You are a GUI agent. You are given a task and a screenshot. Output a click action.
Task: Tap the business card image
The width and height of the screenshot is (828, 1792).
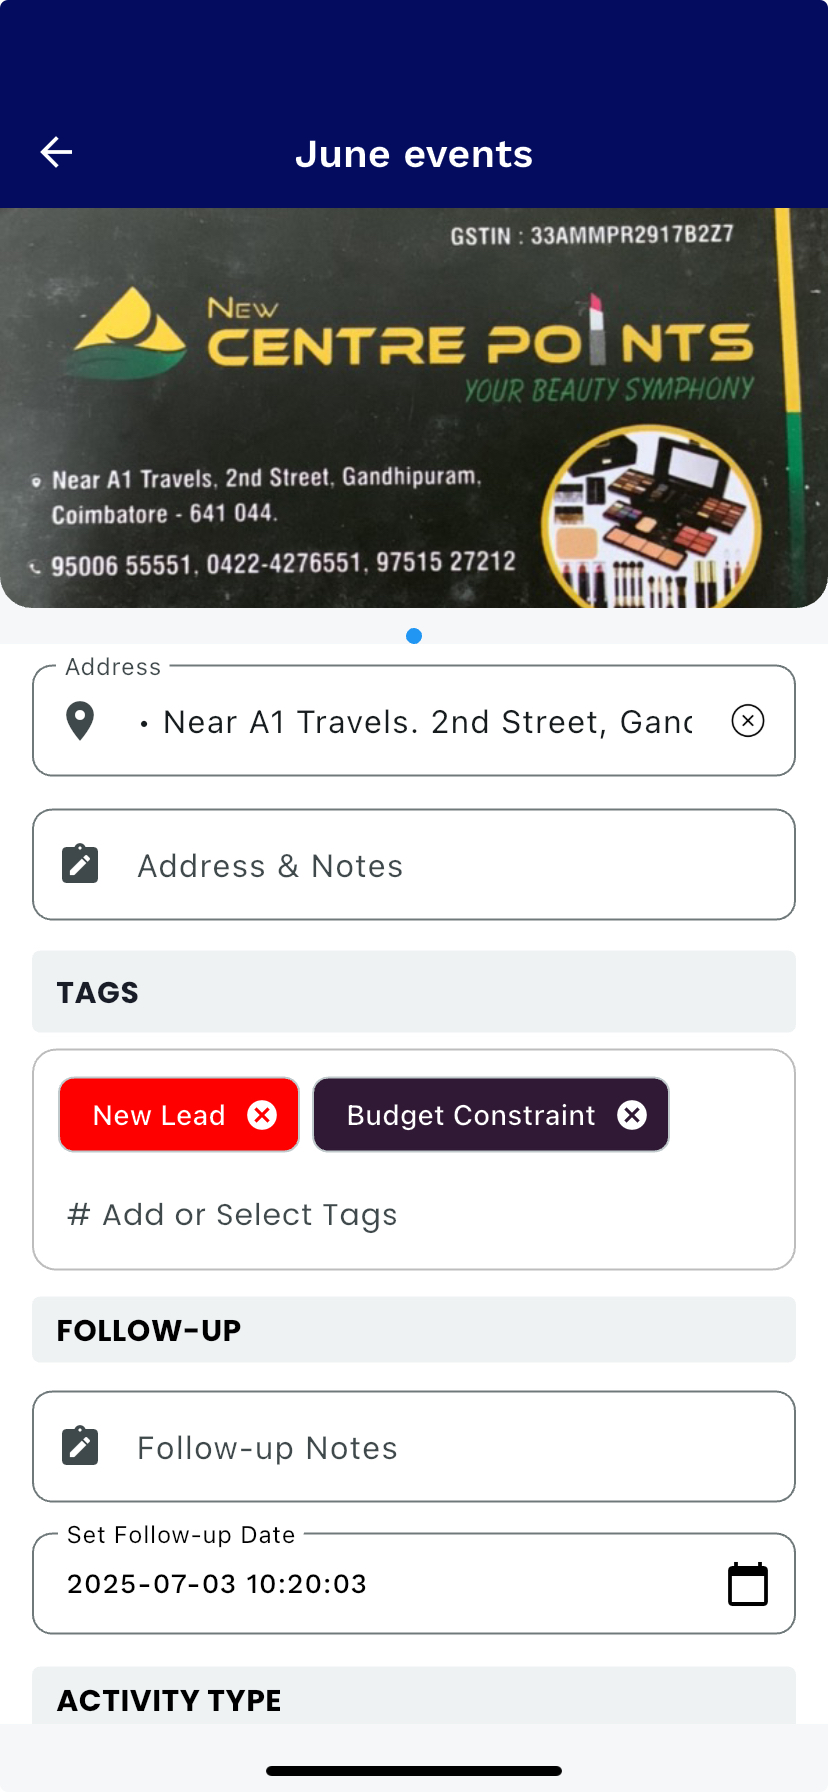tap(414, 408)
